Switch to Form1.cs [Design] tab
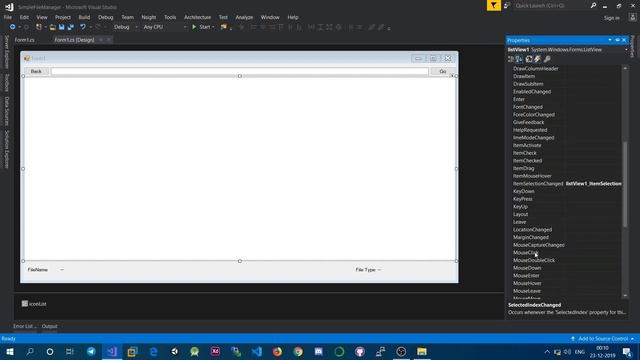640x360 pixels. 74,40
